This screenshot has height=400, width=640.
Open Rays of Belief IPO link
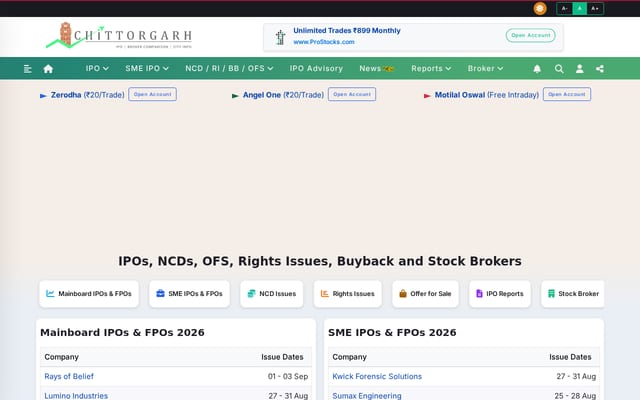(69, 376)
